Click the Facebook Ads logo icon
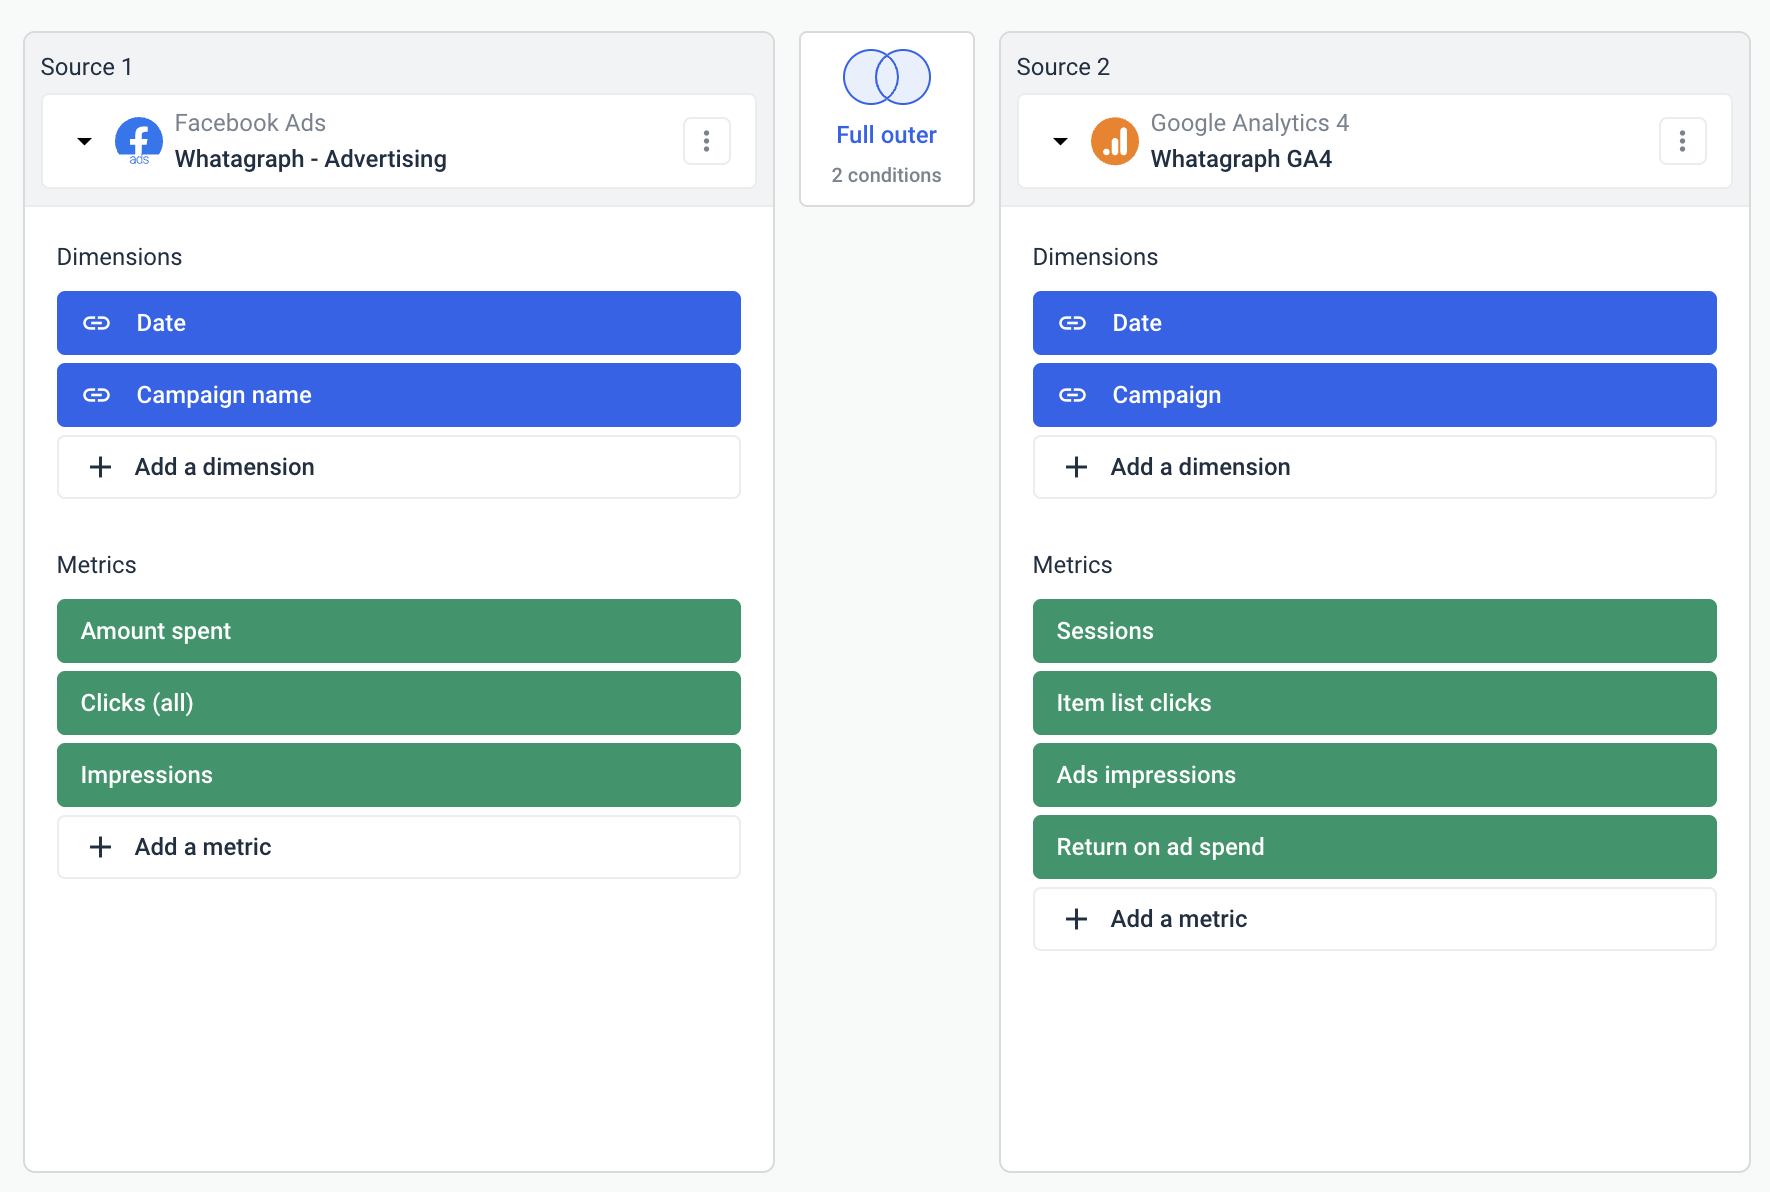Viewport: 1770px width, 1192px height. pyautogui.click(x=139, y=141)
